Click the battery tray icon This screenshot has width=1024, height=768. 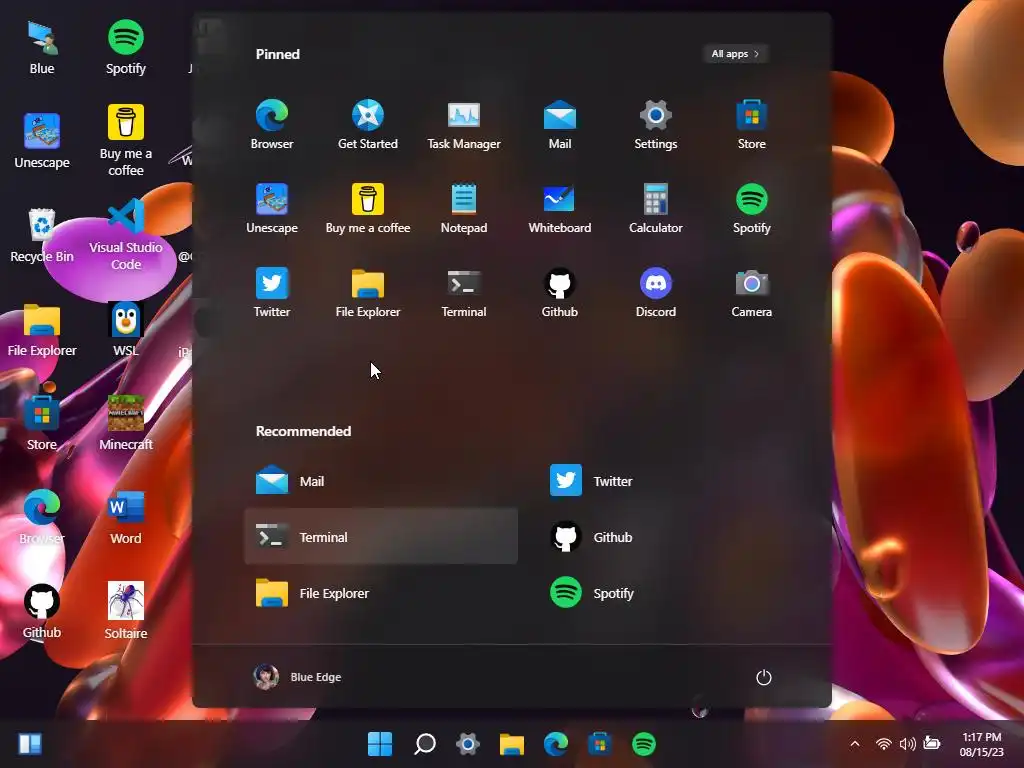[x=932, y=744]
